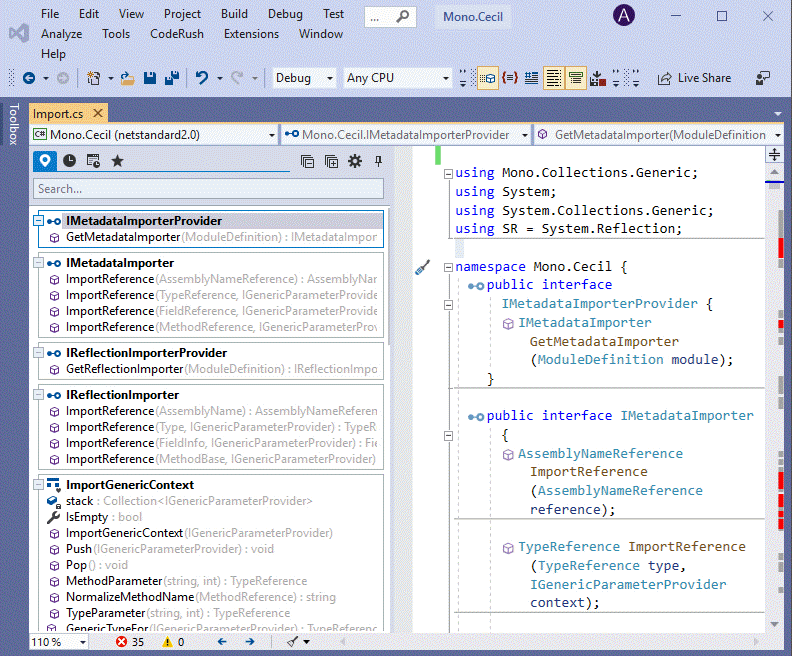The height and width of the screenshot is (656, 792).
Task: Toggle the location pin tab in the navigation panel
Action: (x=45, y=161)
